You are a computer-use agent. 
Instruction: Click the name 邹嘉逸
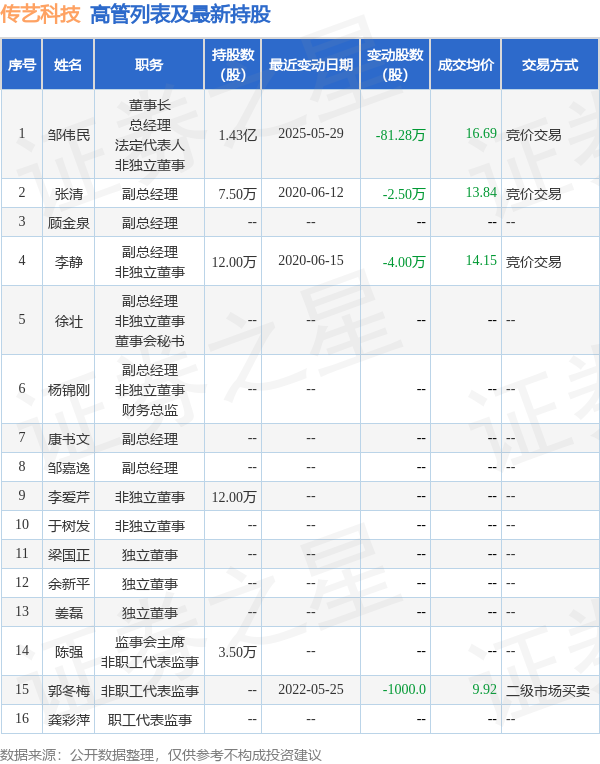[x=69, y=468]
